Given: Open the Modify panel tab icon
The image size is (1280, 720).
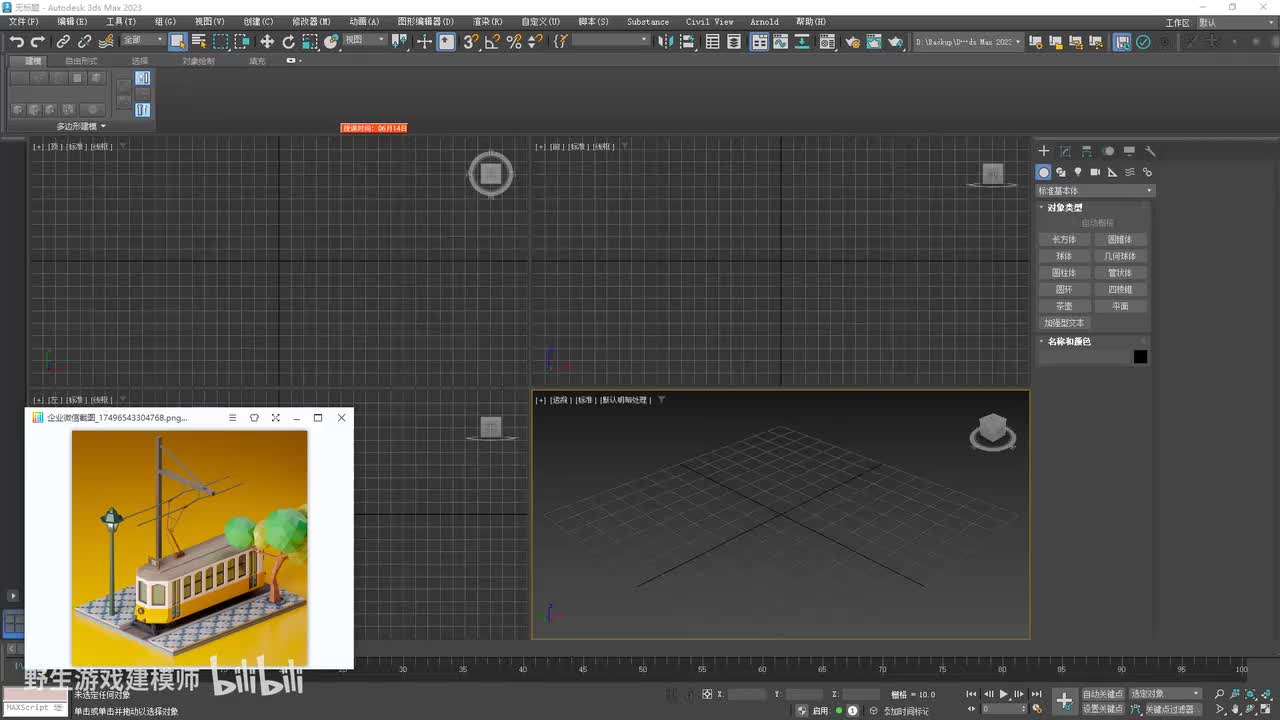Looking at the screenshot, I should tap(1065, 151).
